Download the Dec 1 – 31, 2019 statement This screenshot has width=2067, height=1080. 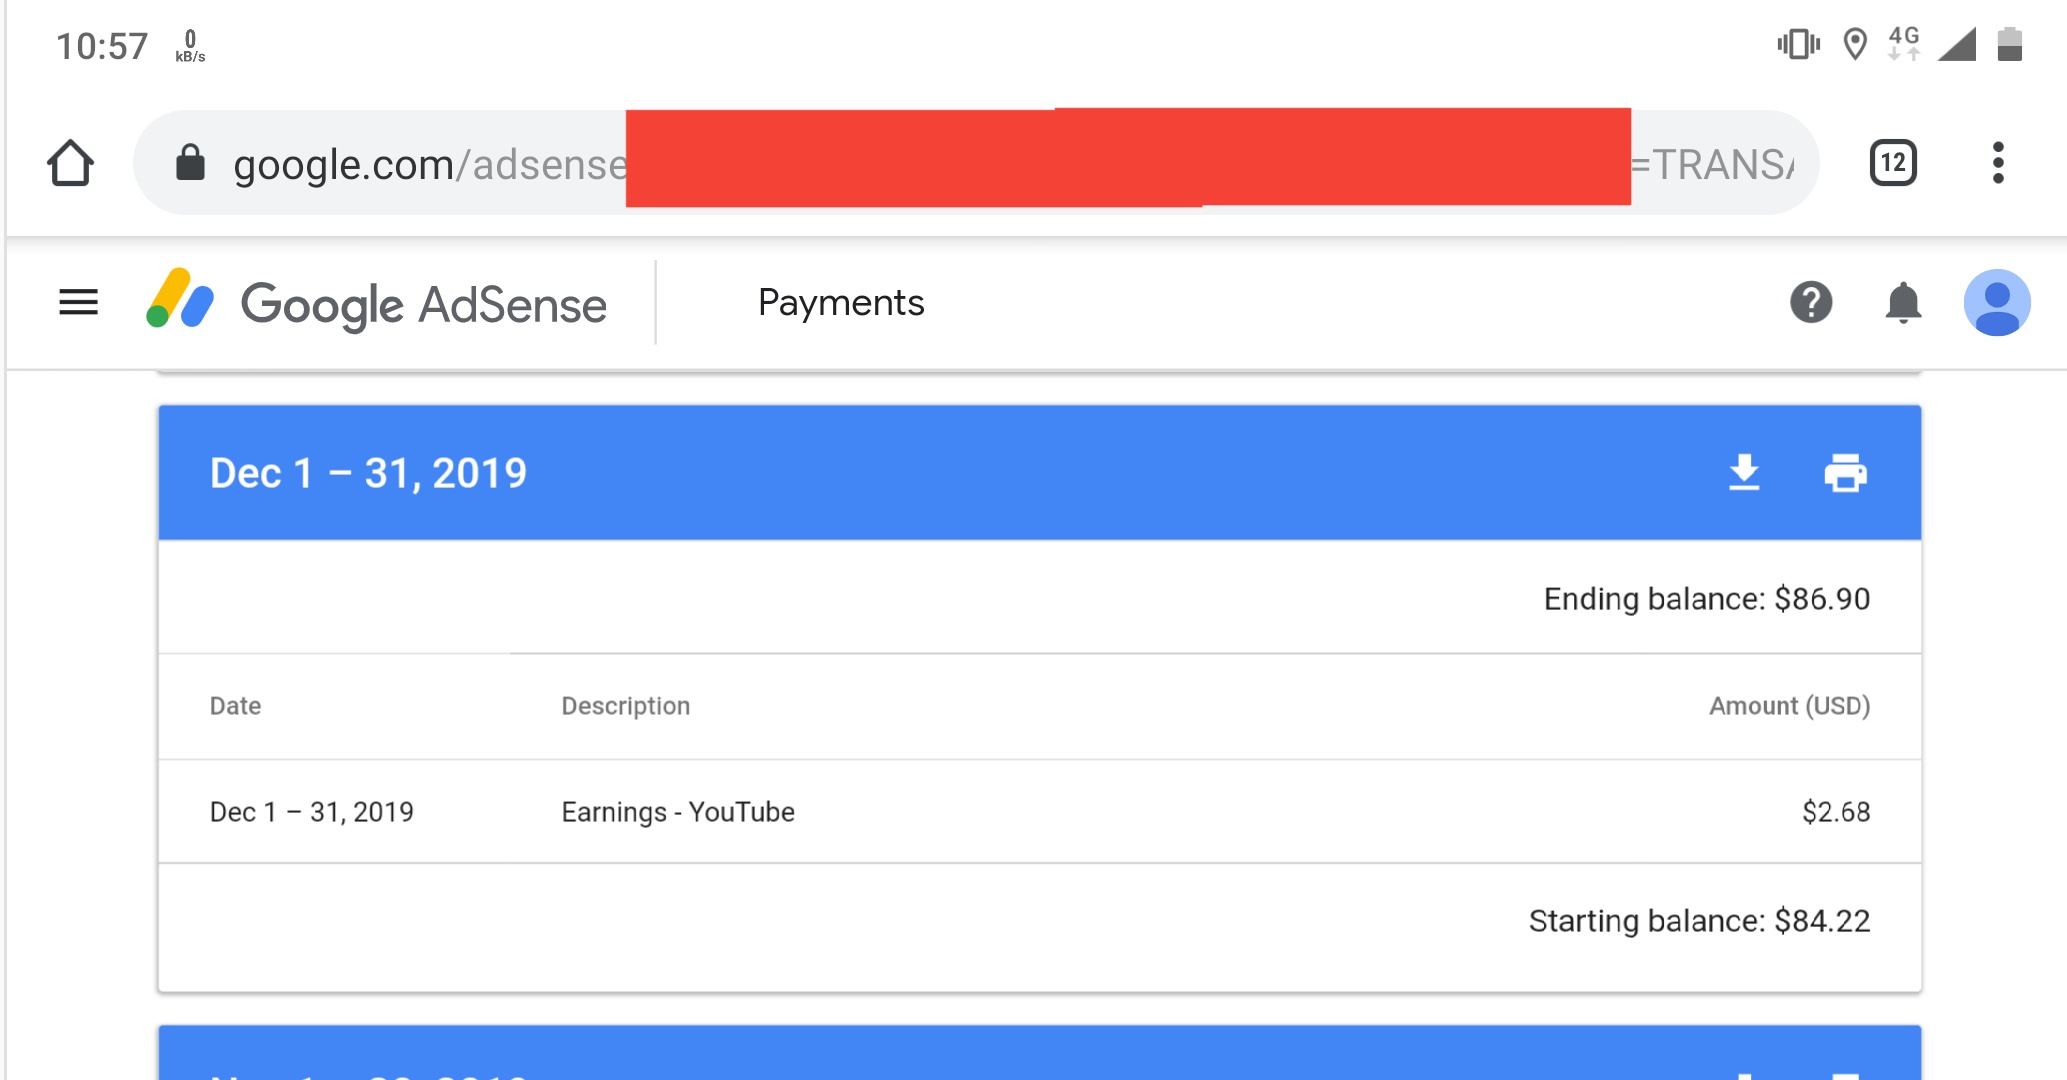[x=1744, y=473]
